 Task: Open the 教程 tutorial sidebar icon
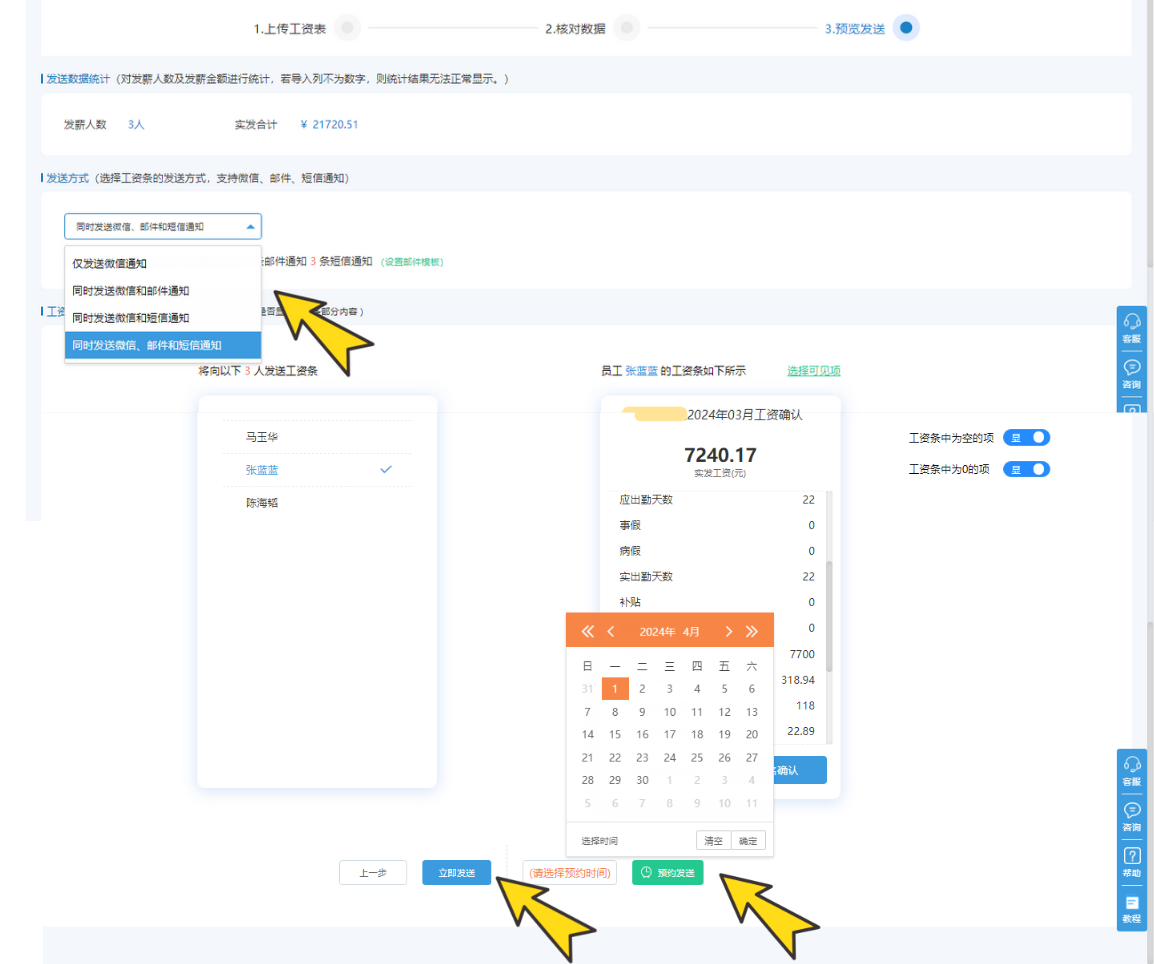coord(1132,908)
